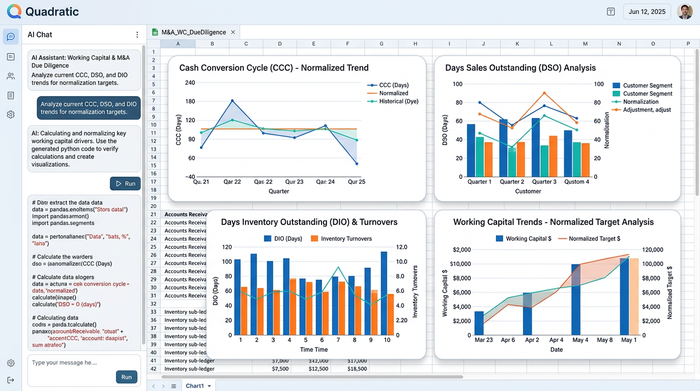Click the AI Chat panel scrollbar
Image resolution: width=700 pixels, height=391 pixels.
point(143,194)
